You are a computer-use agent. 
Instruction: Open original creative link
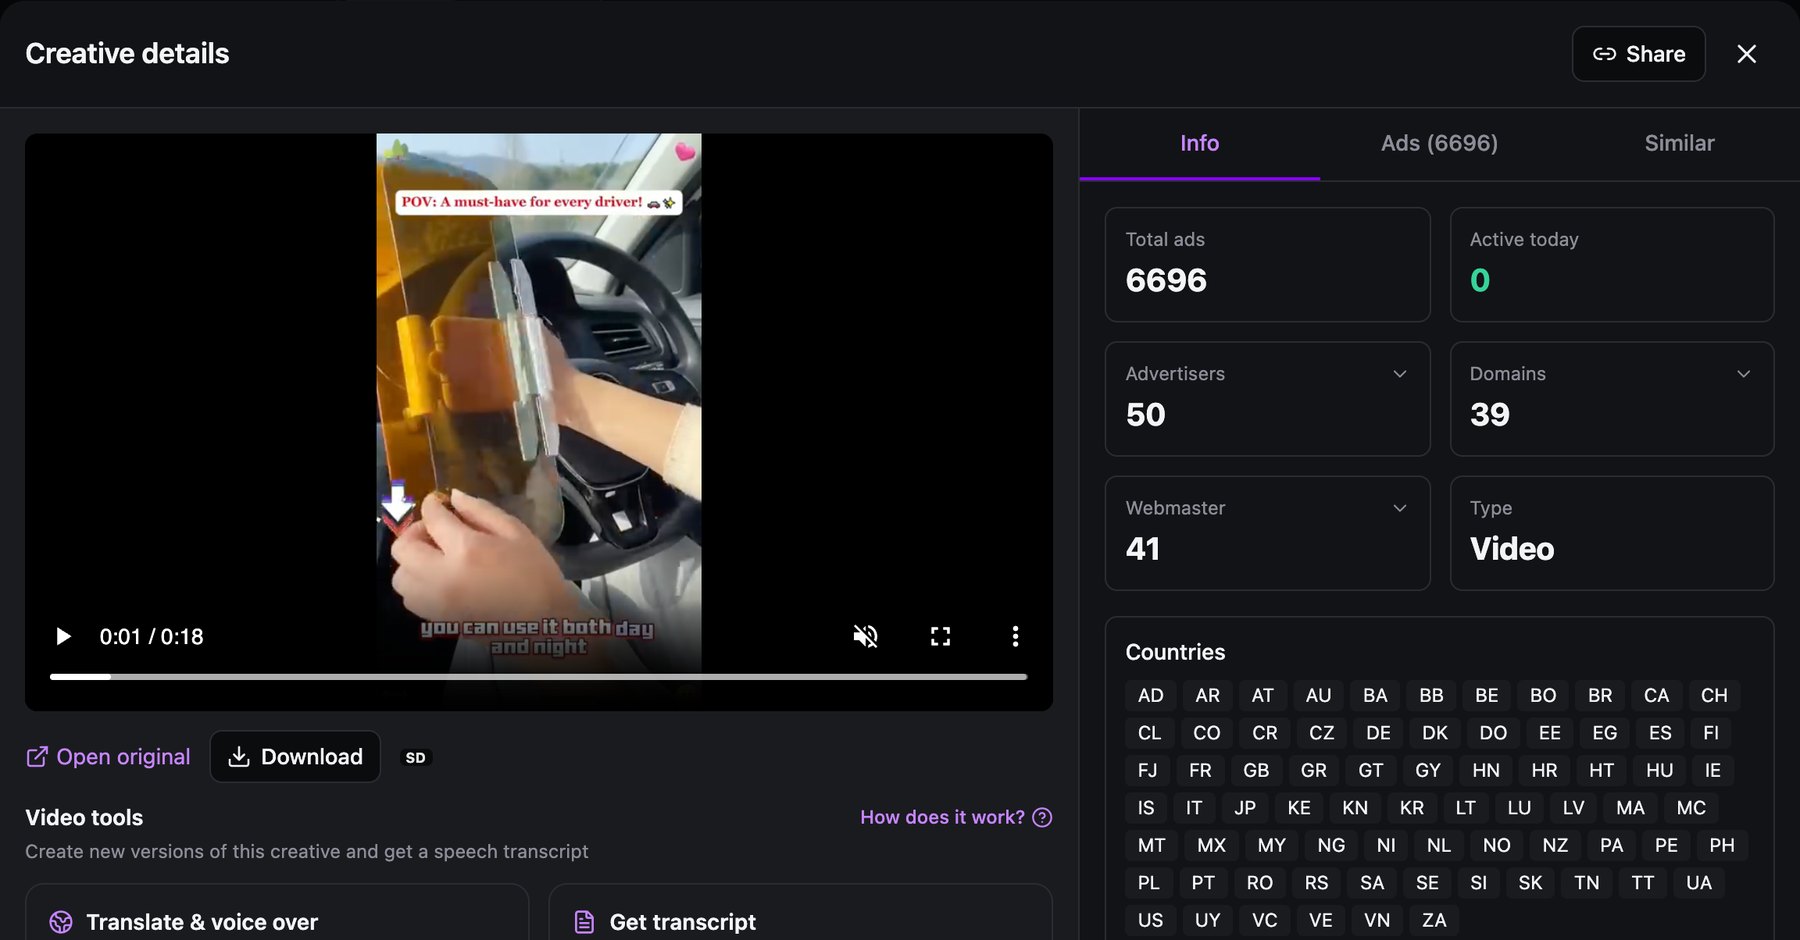pos(108,757)
